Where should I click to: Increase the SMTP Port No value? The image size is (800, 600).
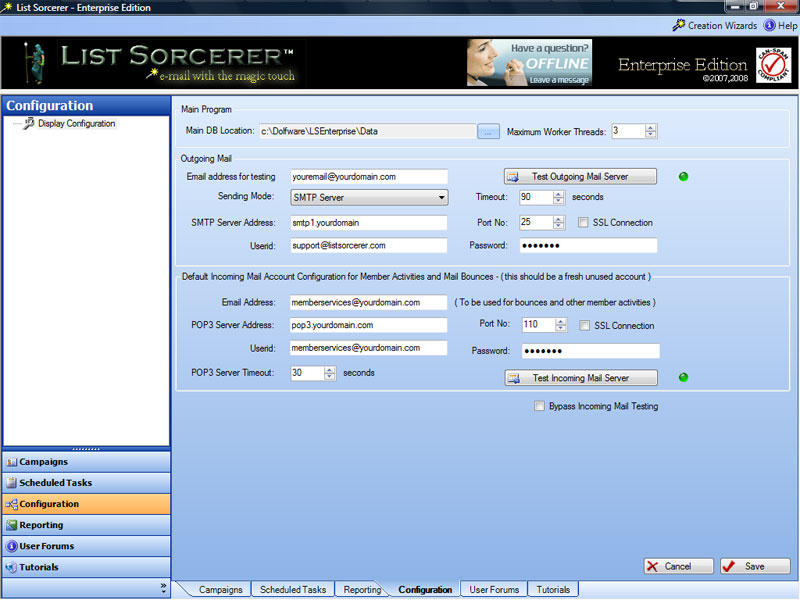[x=559, y=219]
